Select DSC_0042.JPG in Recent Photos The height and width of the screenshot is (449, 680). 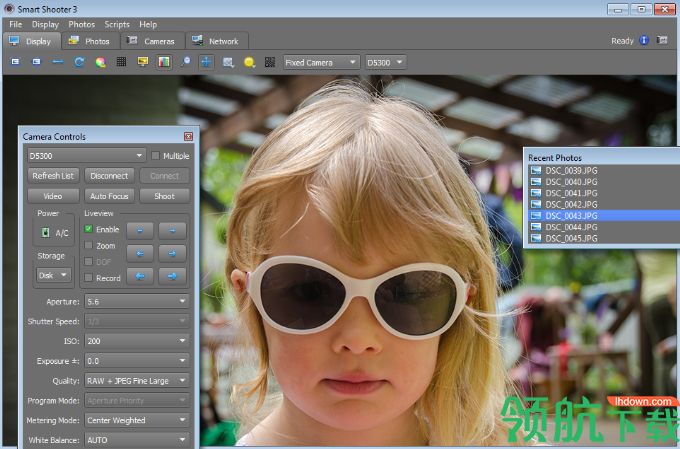[604, 204]
